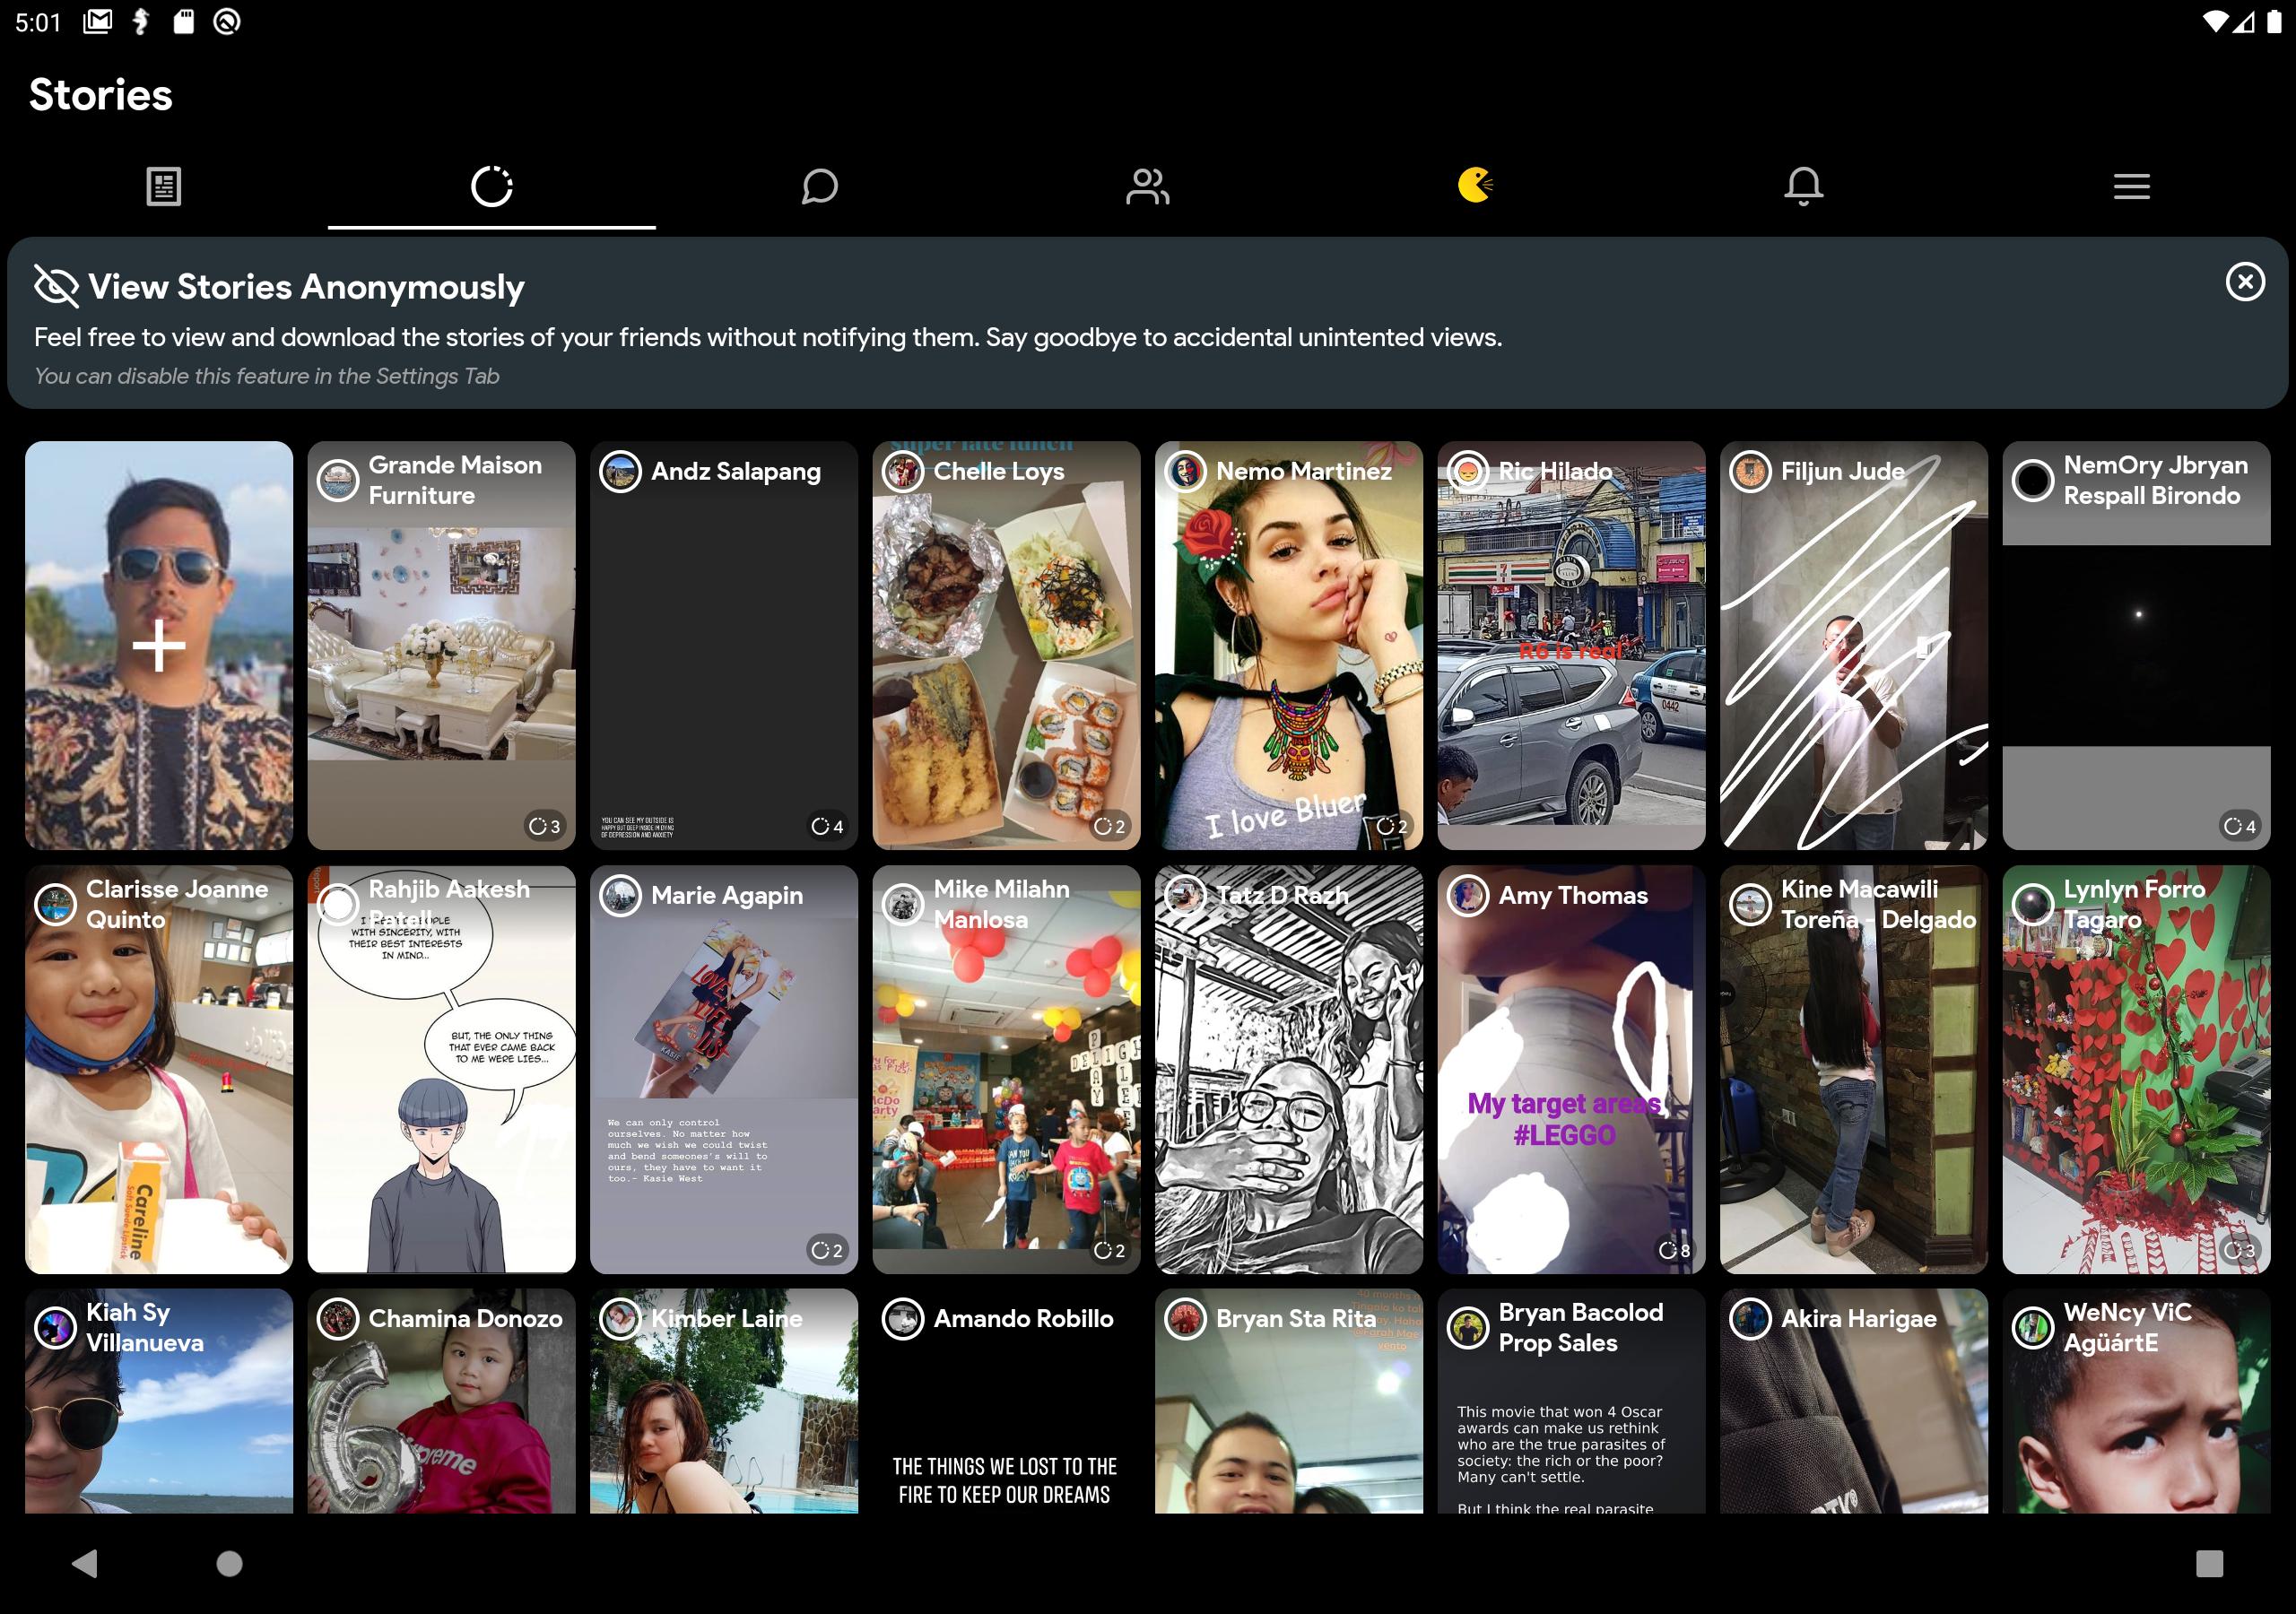This screenshot has height=1614, width=2296.
Task: View Ric Hilado street story
Action: 1571,645
